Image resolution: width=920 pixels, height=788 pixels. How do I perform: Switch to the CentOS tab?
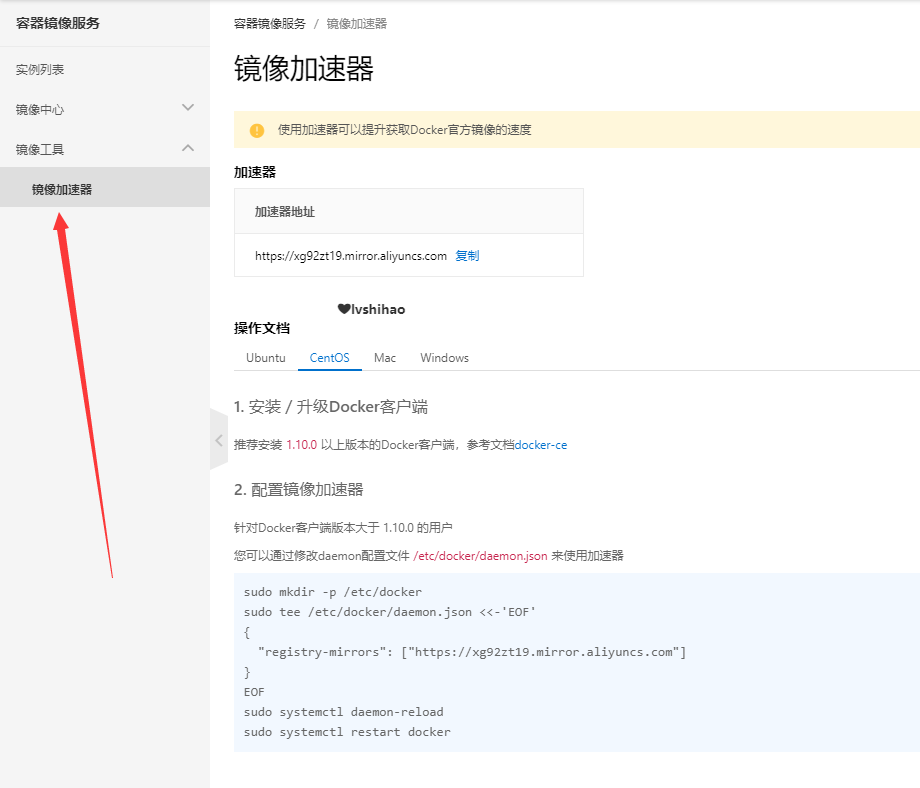click(x=330, y=358)
